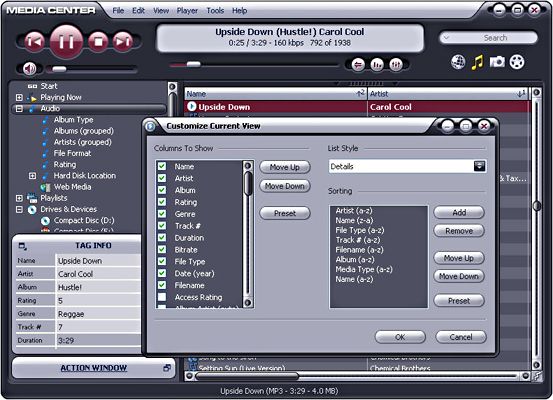Toggle the Genre column checkbox
The width and height of the screenshot is (553, 400).
[162, 214]
